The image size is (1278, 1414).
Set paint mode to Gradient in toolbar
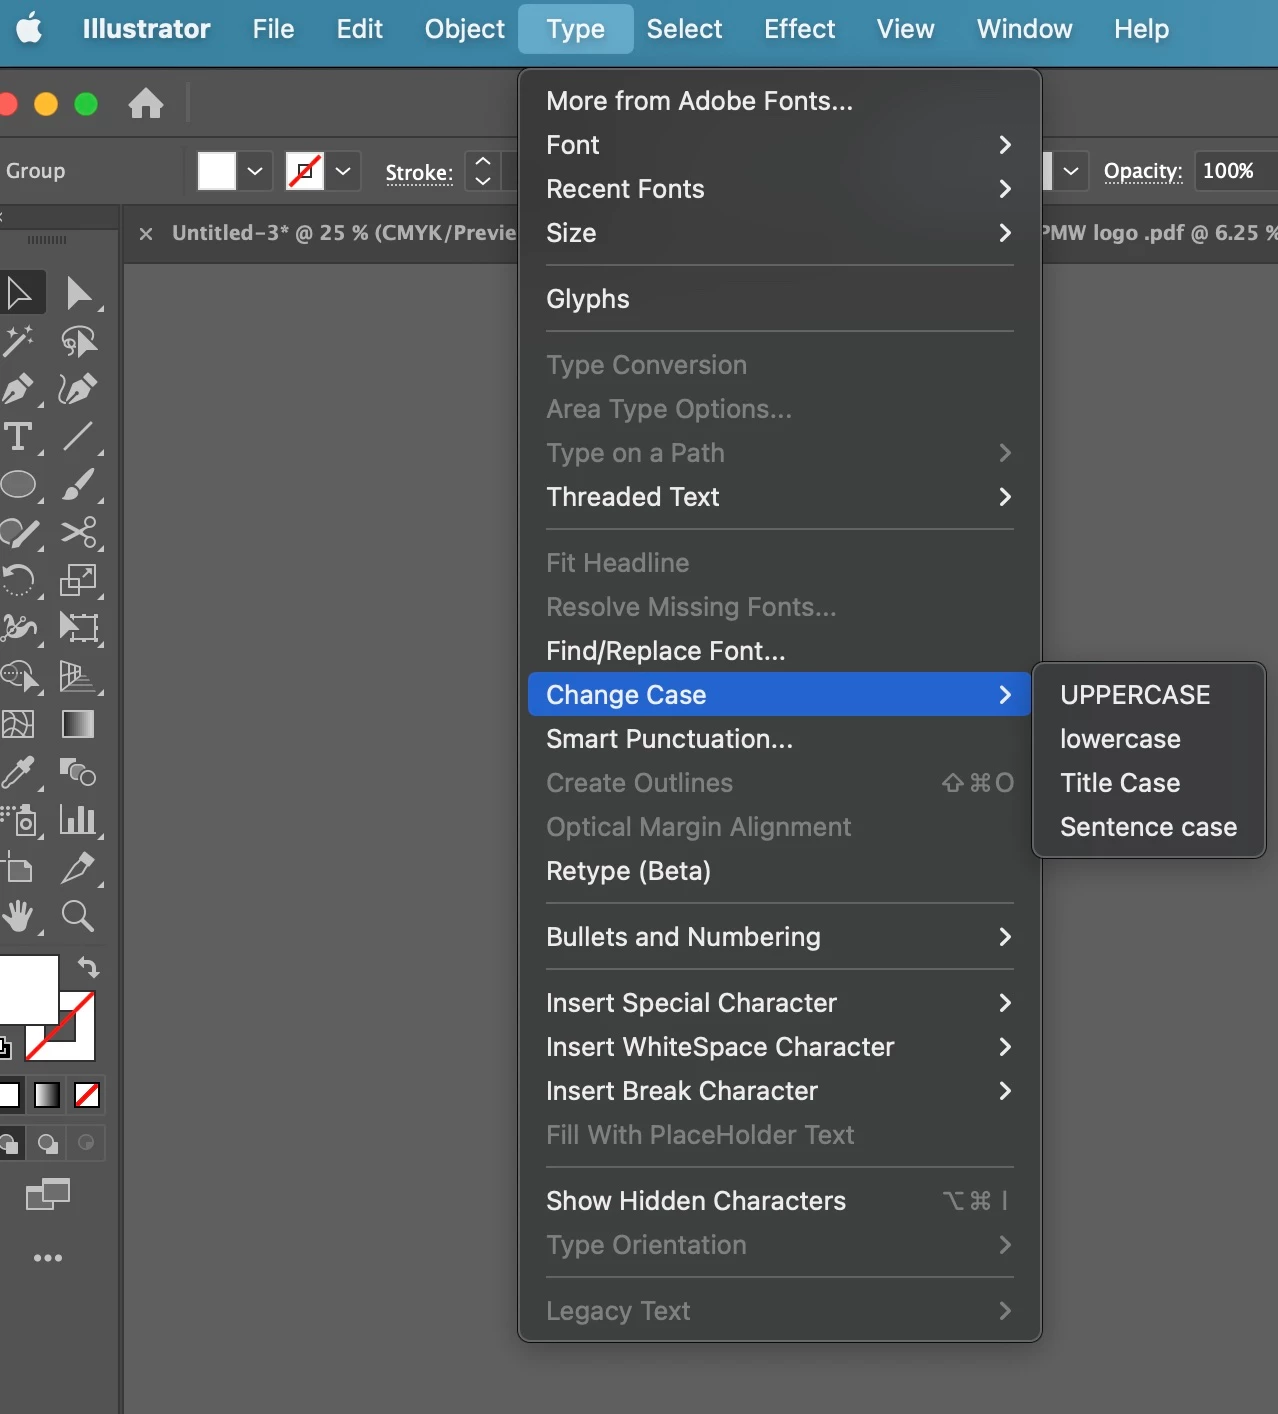pos(47,1095)
